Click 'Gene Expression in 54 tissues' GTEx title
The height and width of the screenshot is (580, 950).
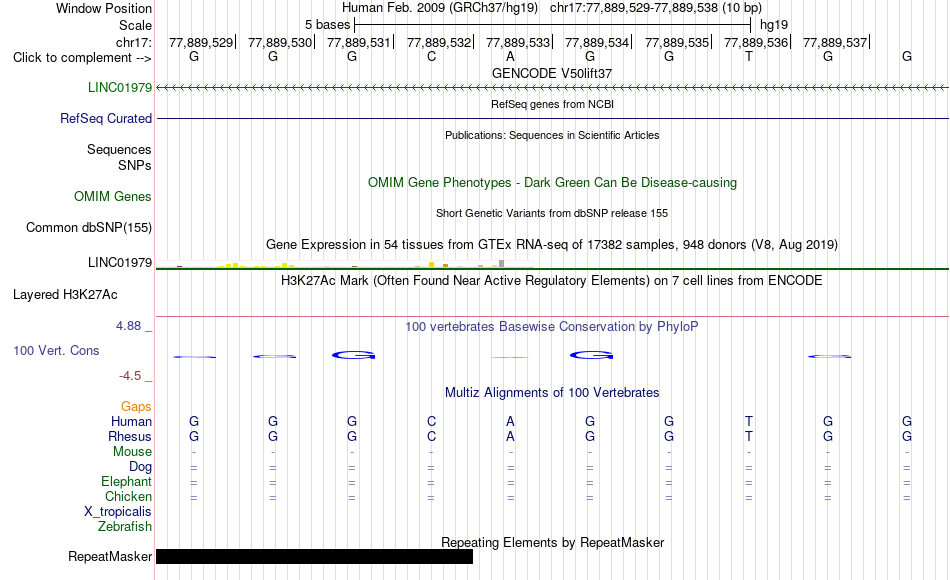pyautogui.click(x=552, y=245)
